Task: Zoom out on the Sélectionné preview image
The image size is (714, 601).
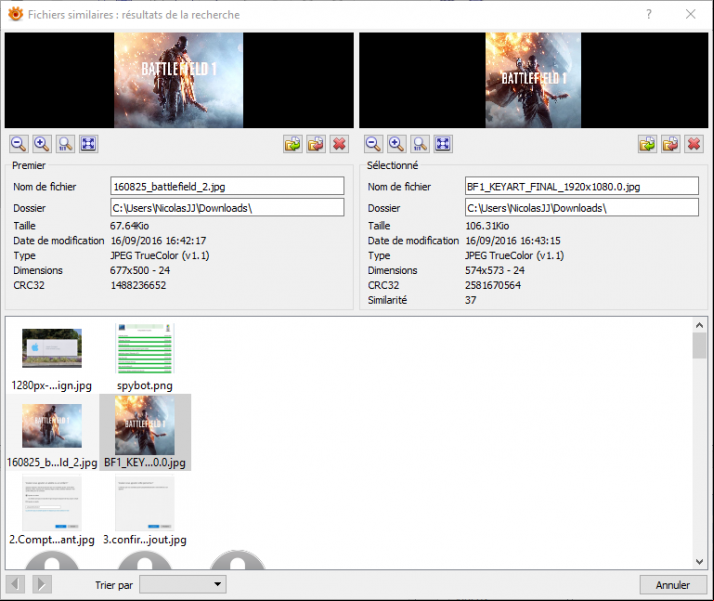Action: pos(373,144)
